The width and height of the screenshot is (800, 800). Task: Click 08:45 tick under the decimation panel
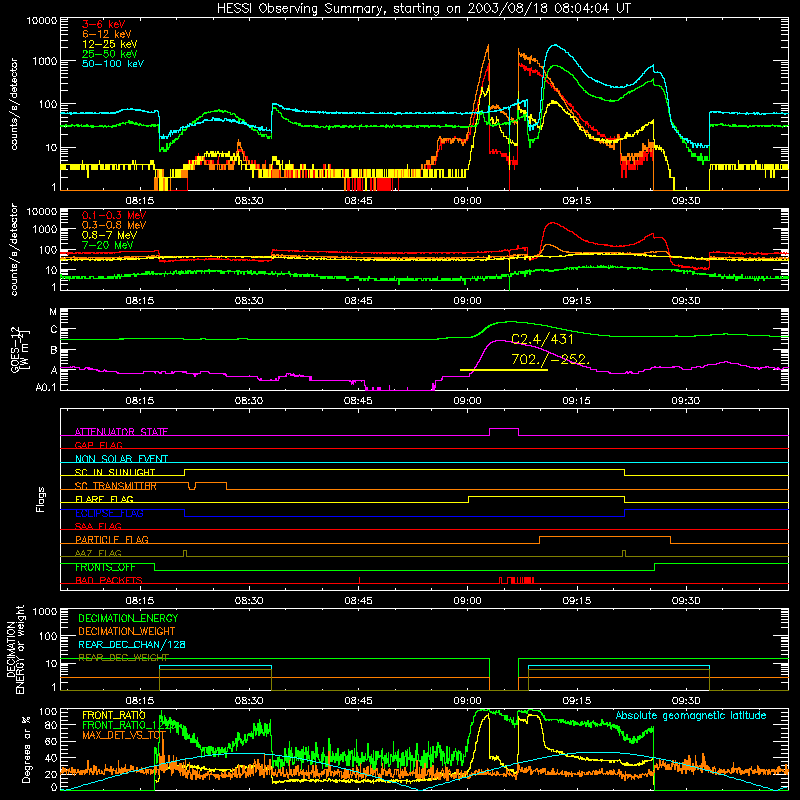coord(358,701)
